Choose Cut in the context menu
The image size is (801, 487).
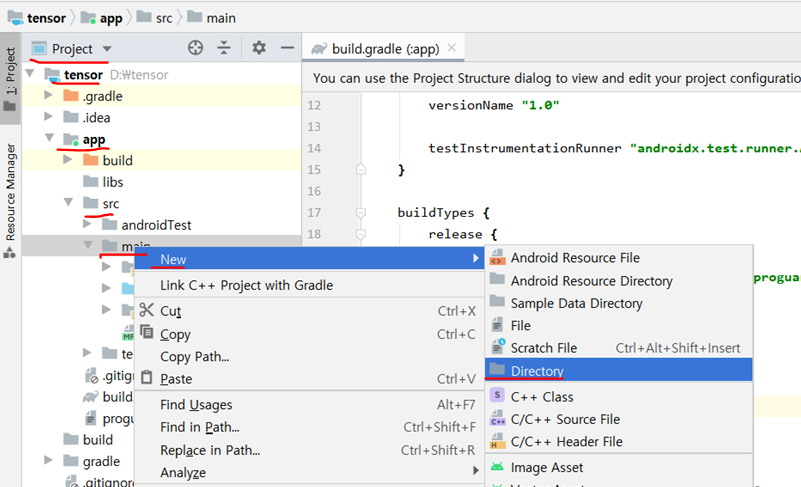click(x=310, y=311)
